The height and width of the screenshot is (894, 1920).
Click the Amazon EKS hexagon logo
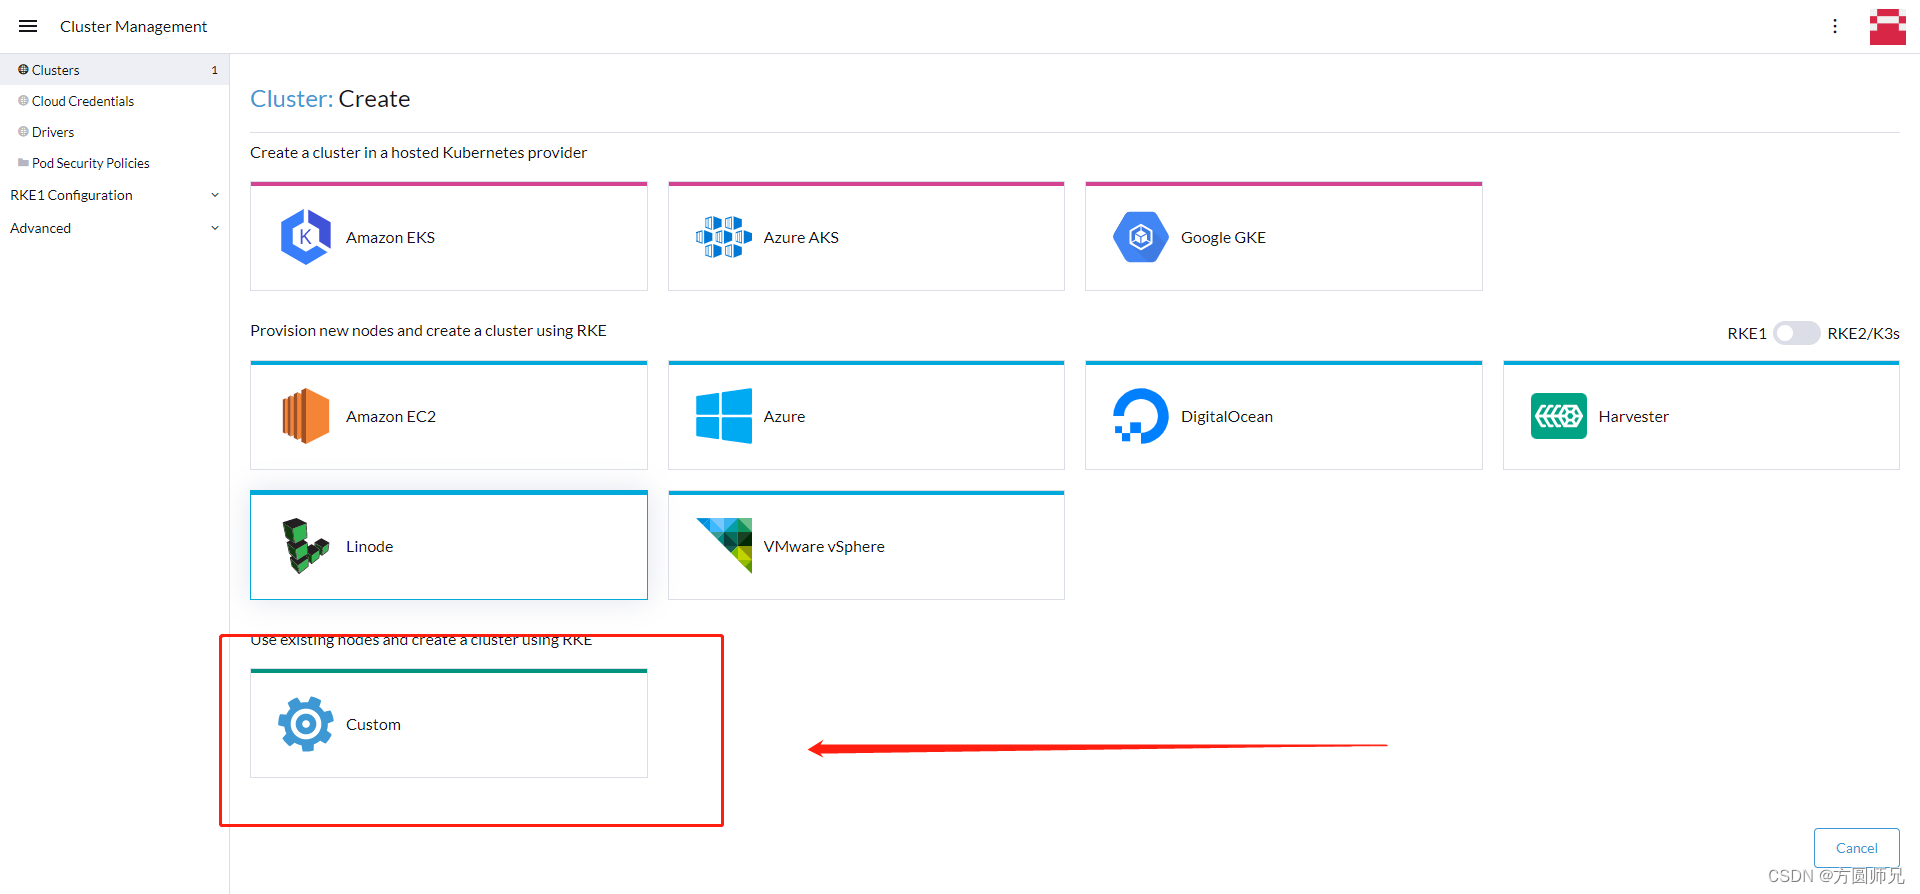tap(306, 237)
